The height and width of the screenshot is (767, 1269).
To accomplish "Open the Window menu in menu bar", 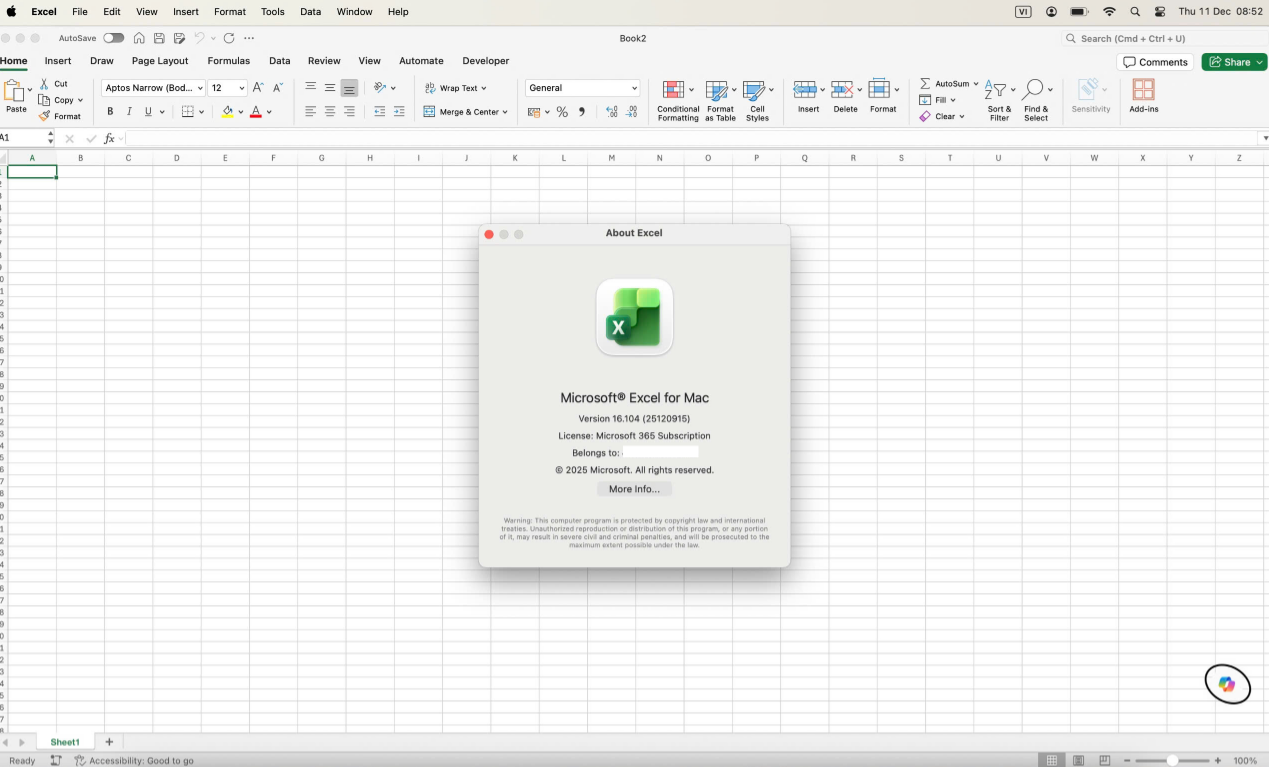I will 354,12.
